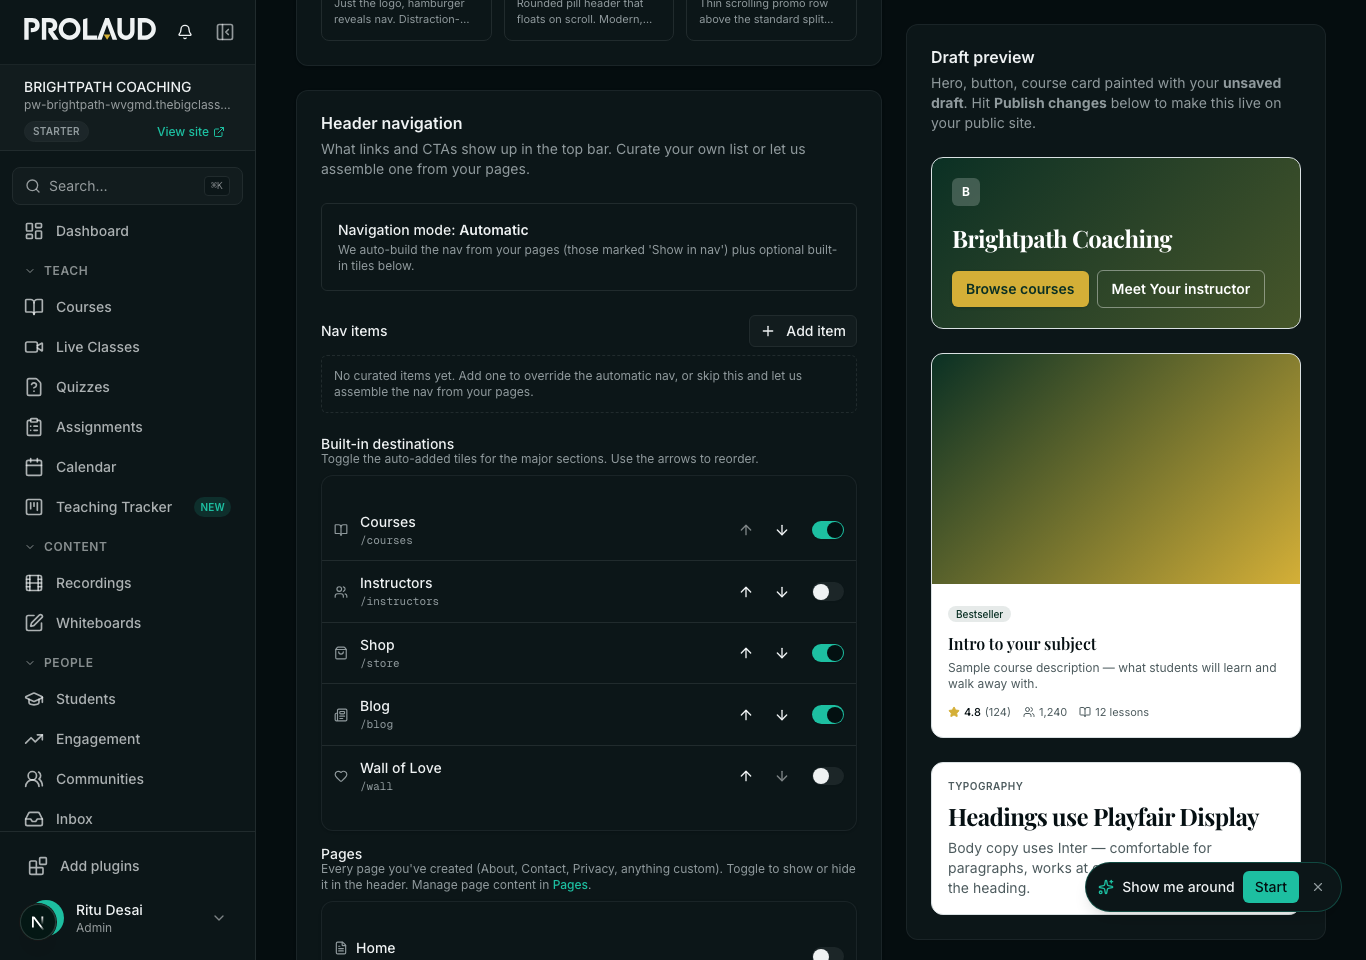Collapse the PEOPLE sidebar section
The width and height of the screenshot is (1366, 960).
[x=59, y=663]
